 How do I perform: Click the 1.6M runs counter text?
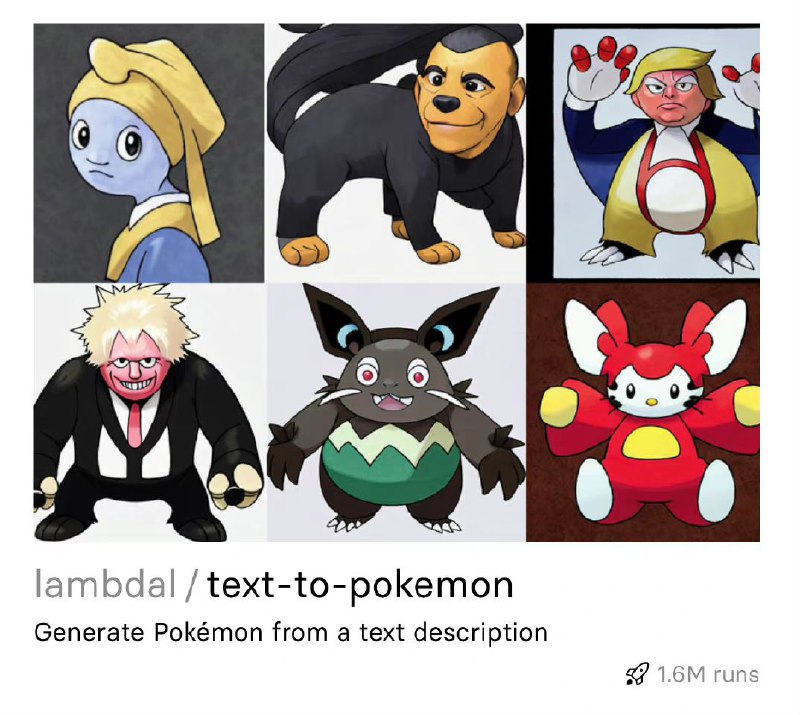coord(708,674)
